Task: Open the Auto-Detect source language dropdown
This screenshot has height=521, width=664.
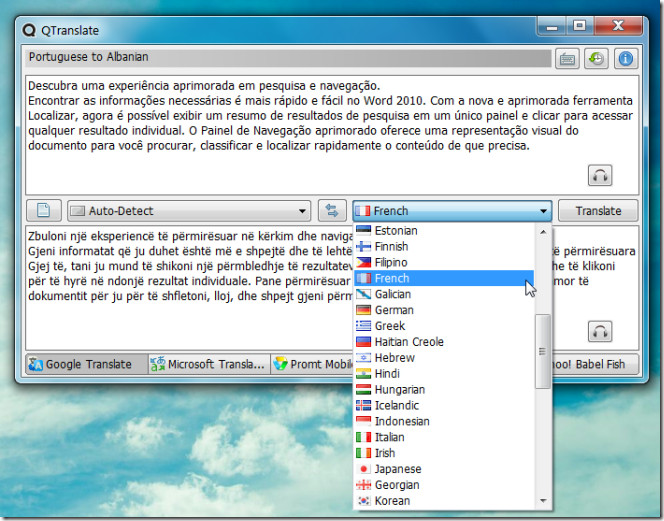Action: pyautogui.click(x=189, y=211)
